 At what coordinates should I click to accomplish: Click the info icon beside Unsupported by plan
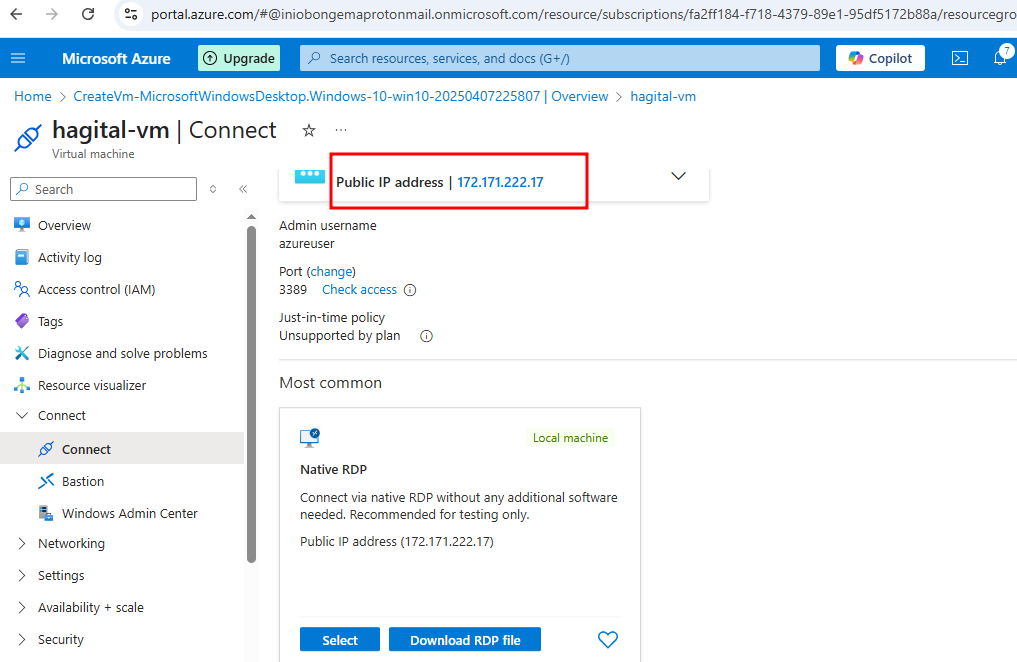[x=426, y=336]
